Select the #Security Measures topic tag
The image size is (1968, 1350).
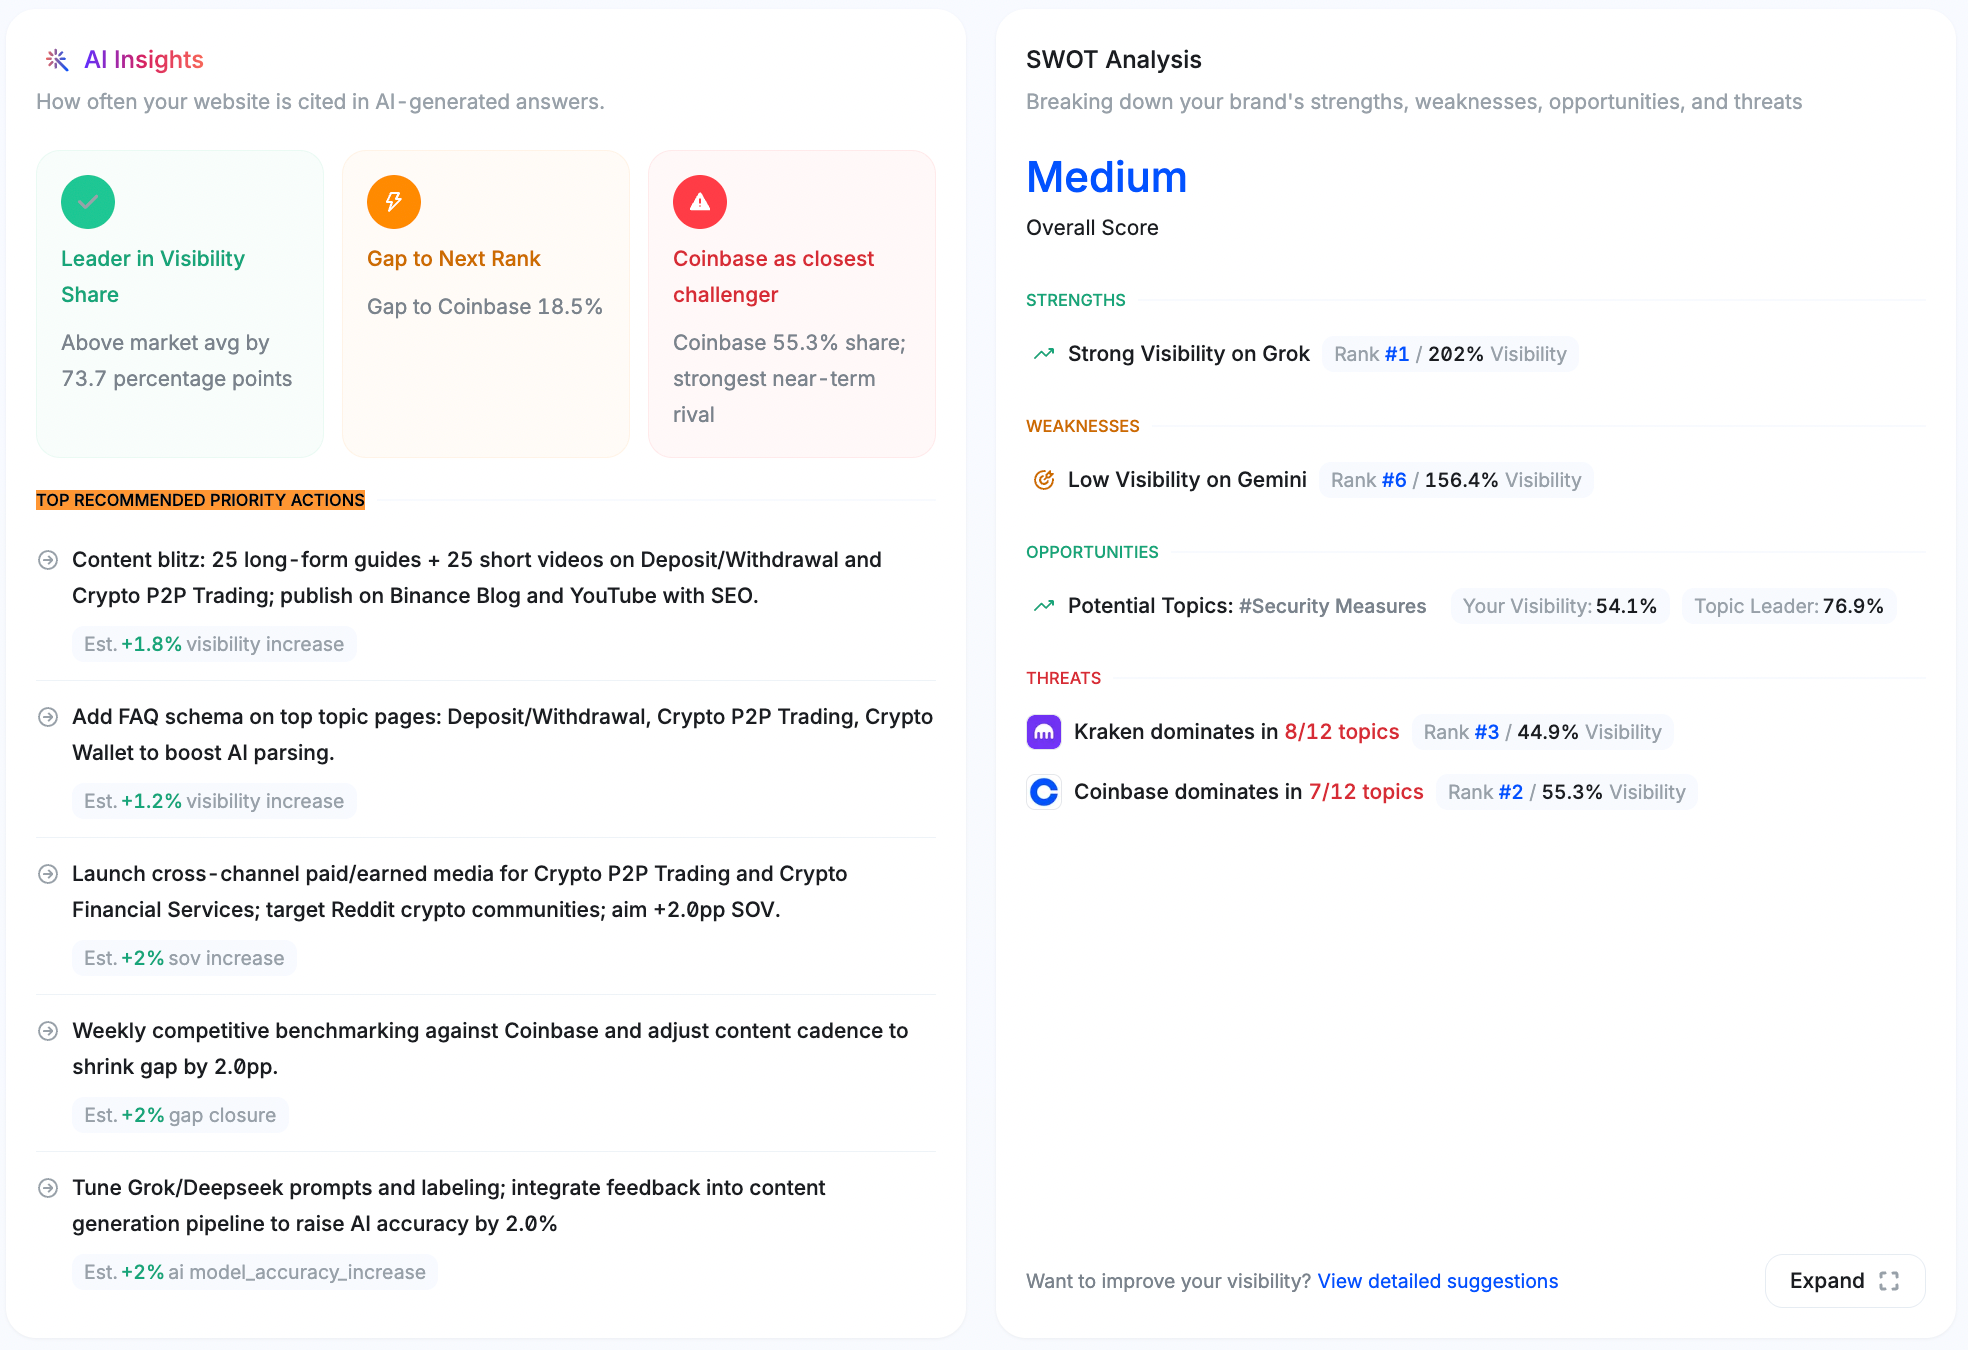(x=1331, y=605)
